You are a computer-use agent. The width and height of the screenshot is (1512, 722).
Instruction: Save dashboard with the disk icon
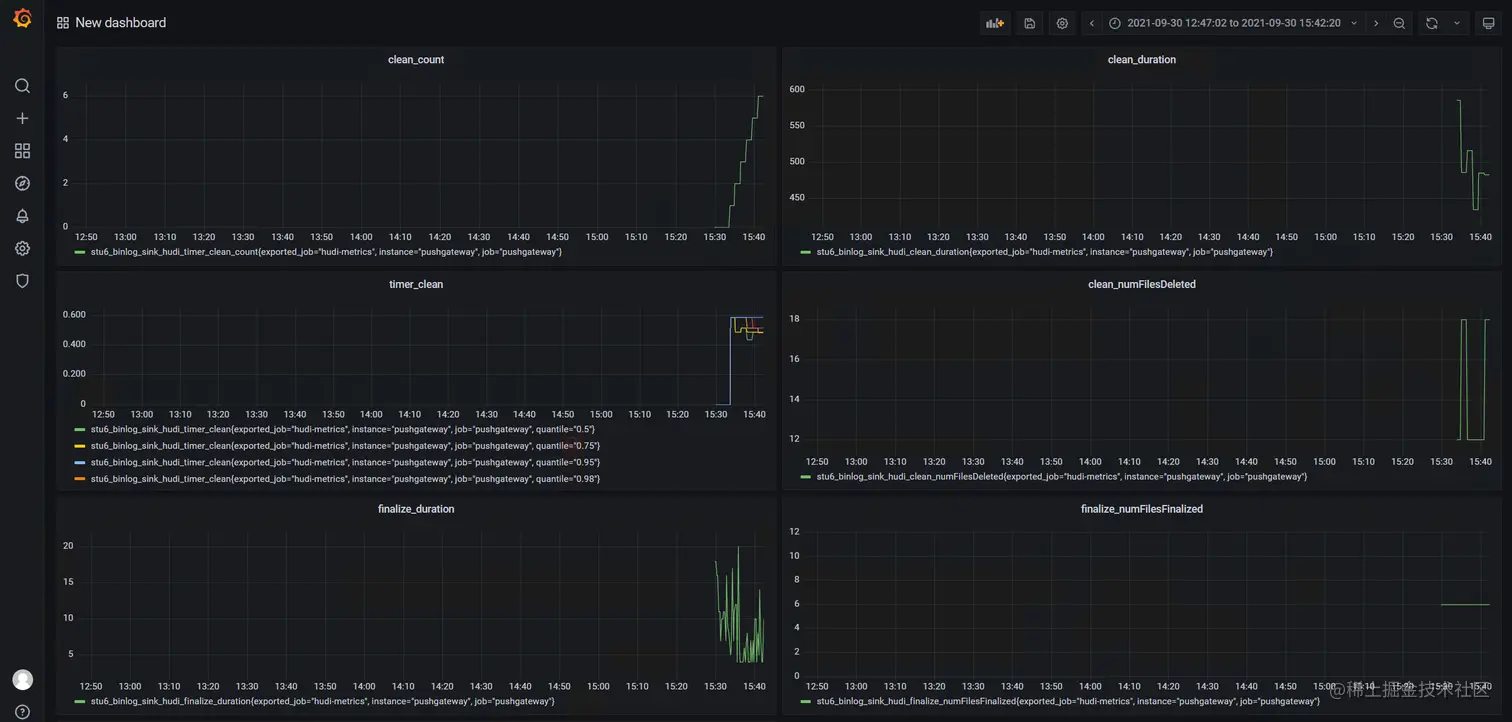coord(1029,23)
